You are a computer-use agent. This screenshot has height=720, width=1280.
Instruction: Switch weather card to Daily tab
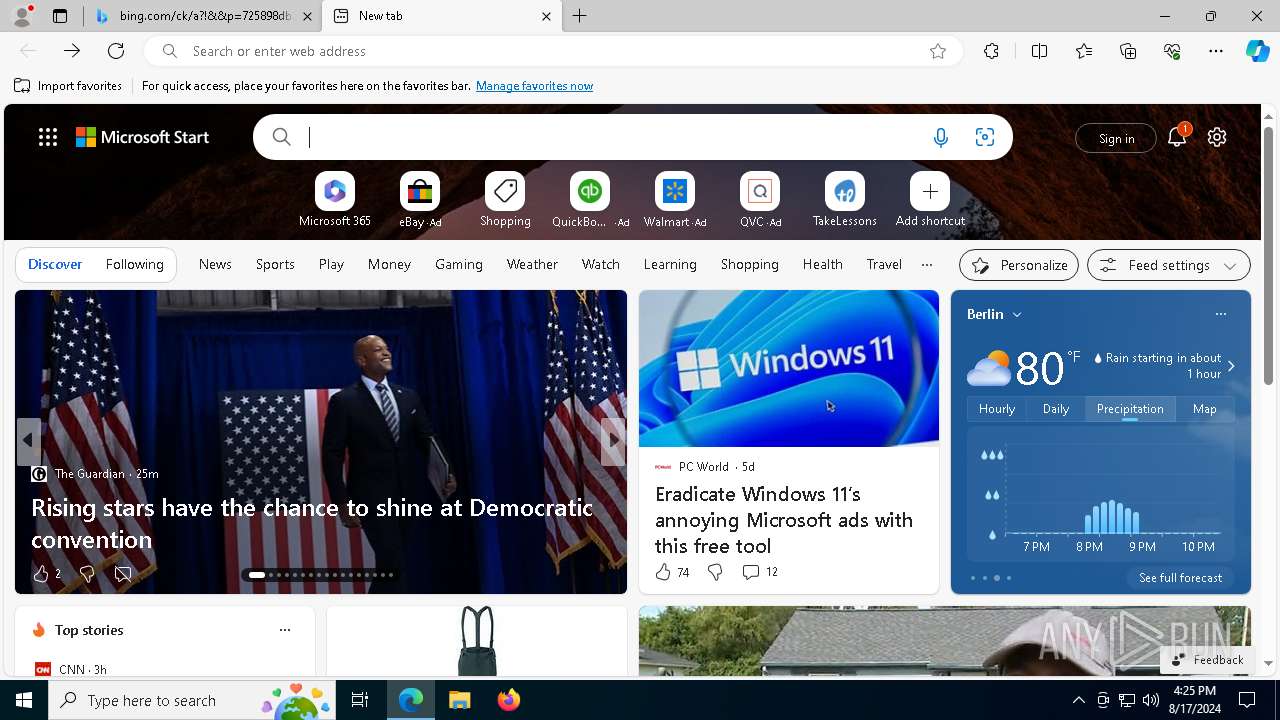1056,409
